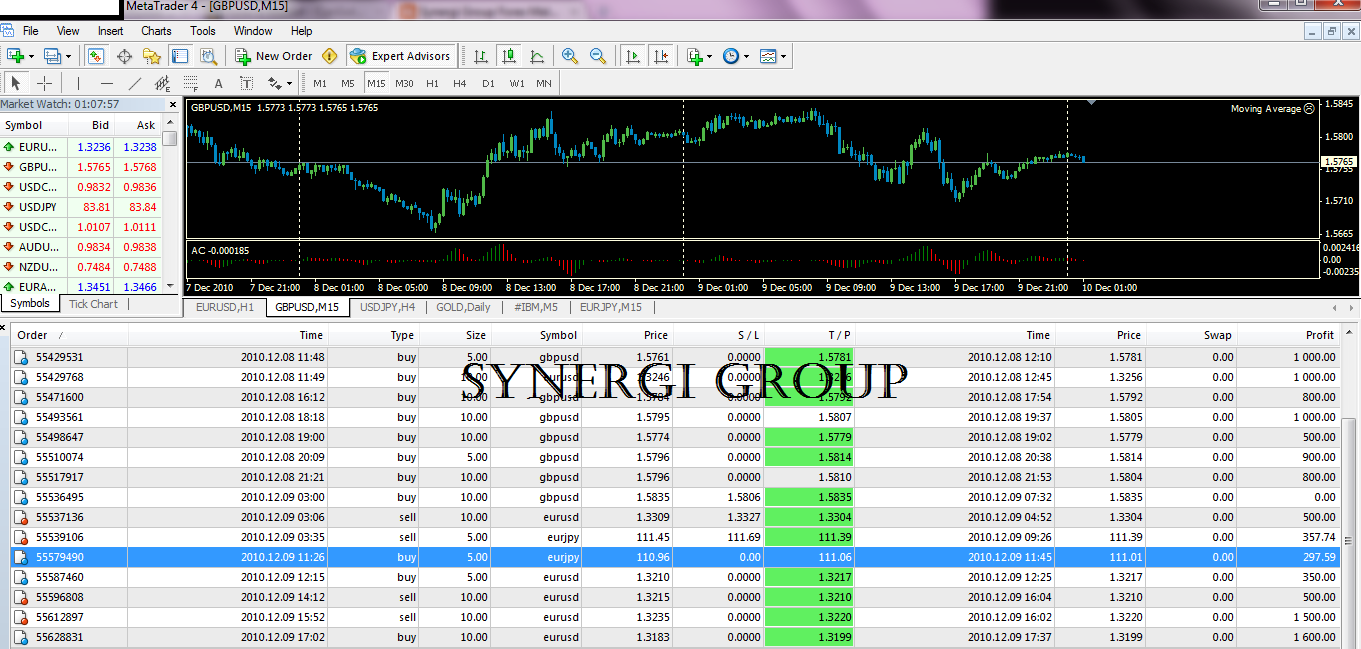Expand the Periods dropdown arrow

[746, 57]
